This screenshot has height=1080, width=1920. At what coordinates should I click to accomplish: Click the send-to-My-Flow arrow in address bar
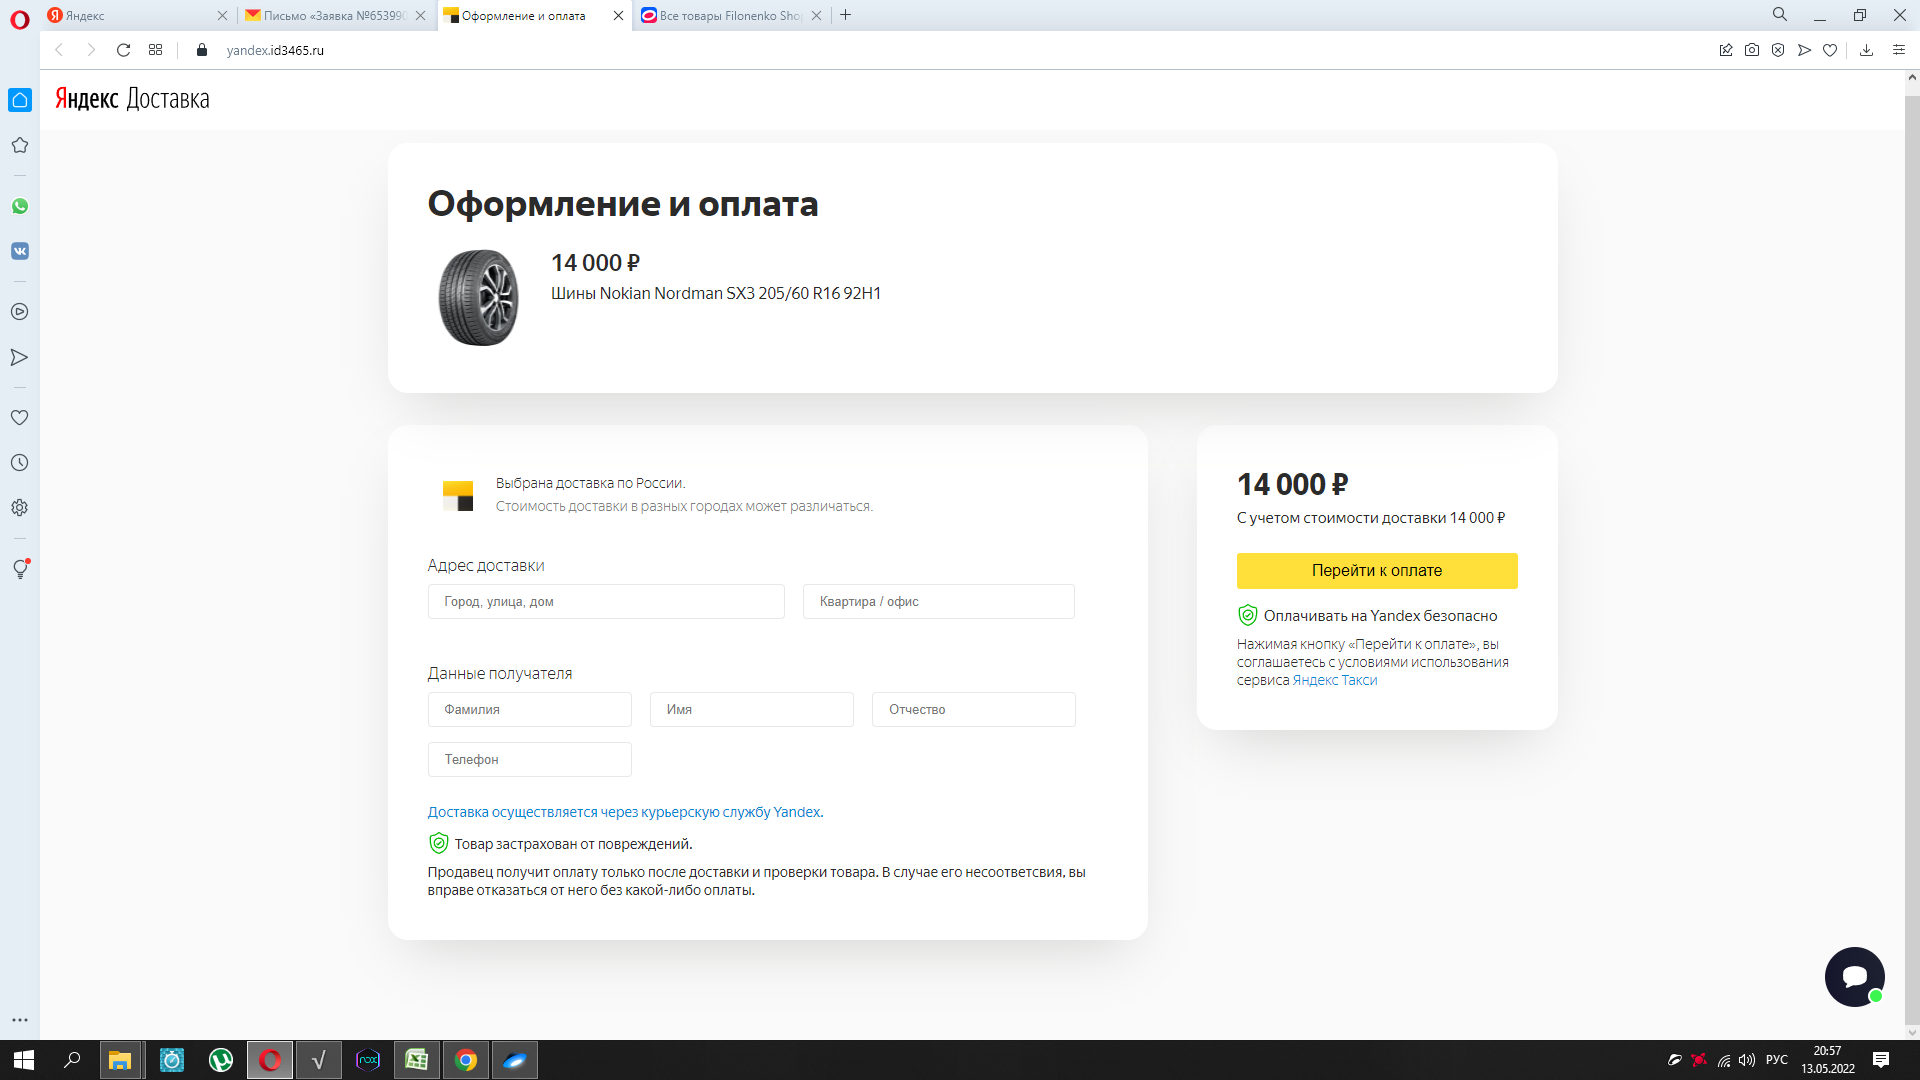coord(1804,50)
